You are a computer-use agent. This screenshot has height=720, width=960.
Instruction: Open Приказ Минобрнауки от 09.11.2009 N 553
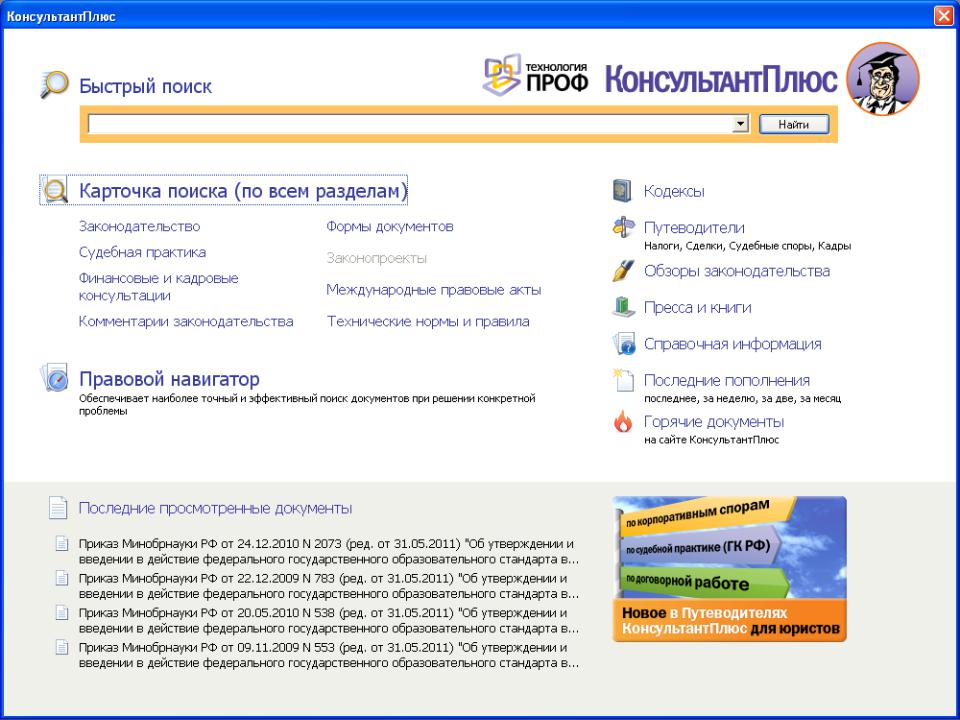coord(329,655)
